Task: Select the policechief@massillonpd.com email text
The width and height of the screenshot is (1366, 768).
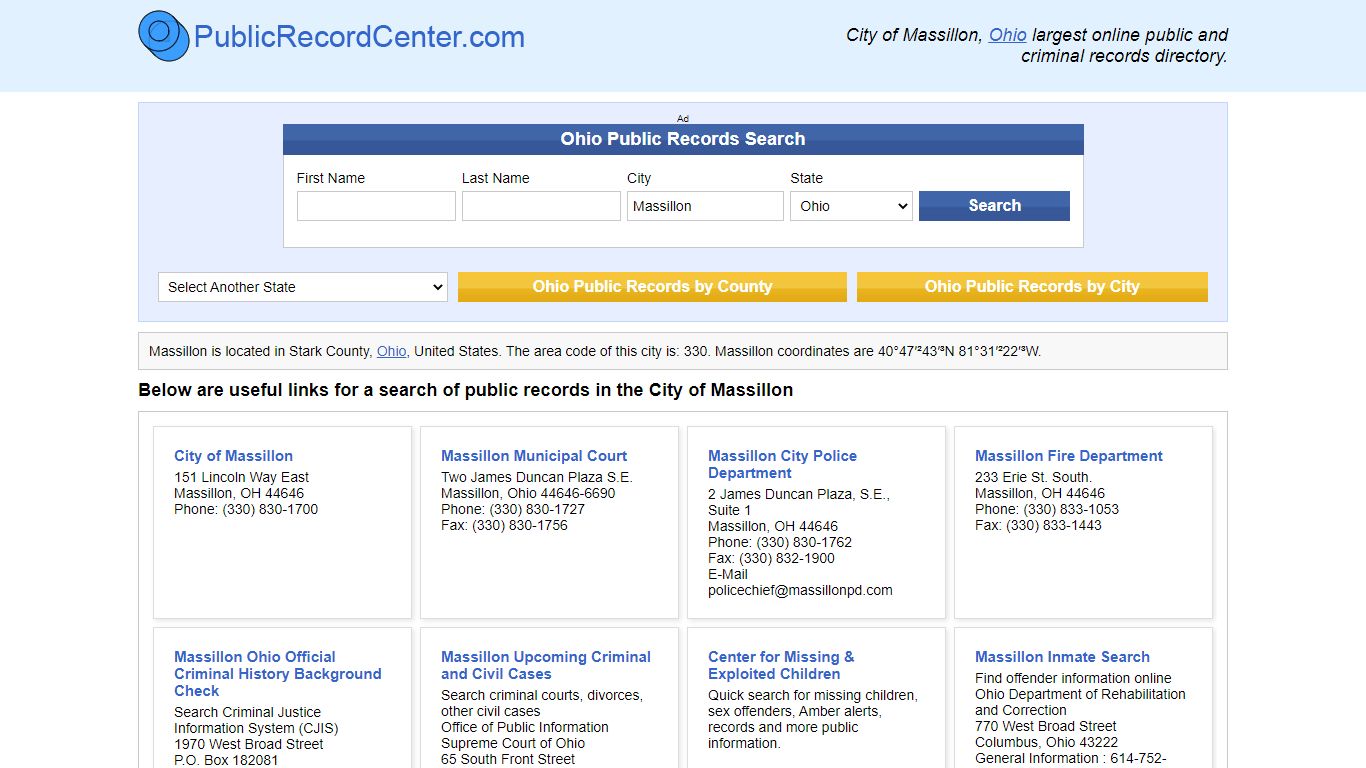Action: 800,590
